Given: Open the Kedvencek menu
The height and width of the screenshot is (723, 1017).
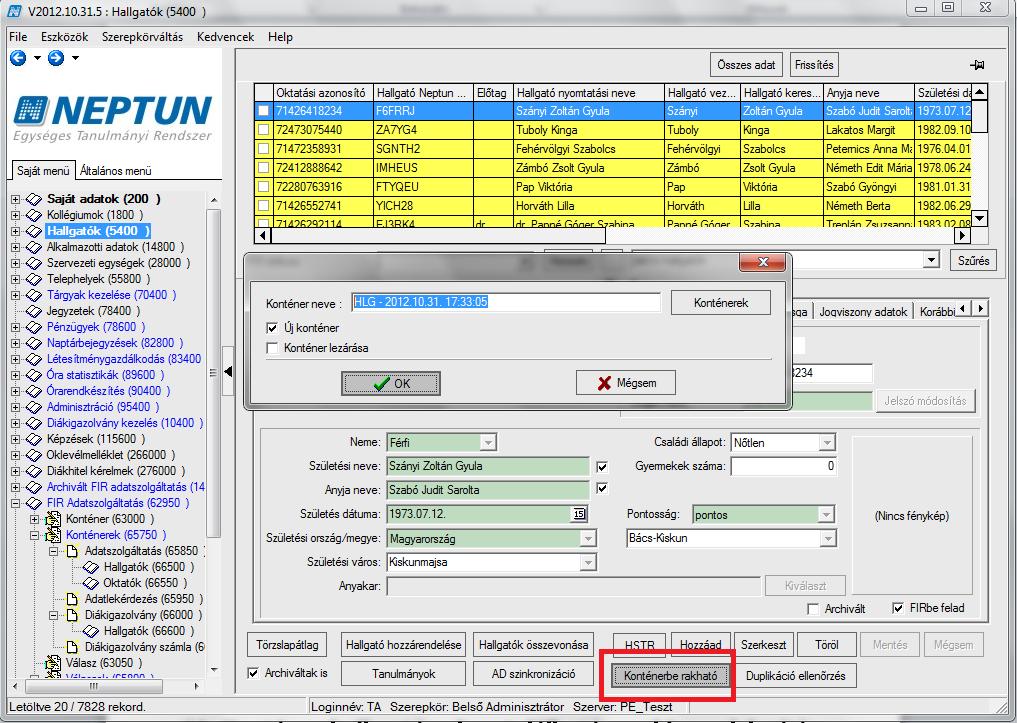Looking at the screenshot, I should (226, 37).
